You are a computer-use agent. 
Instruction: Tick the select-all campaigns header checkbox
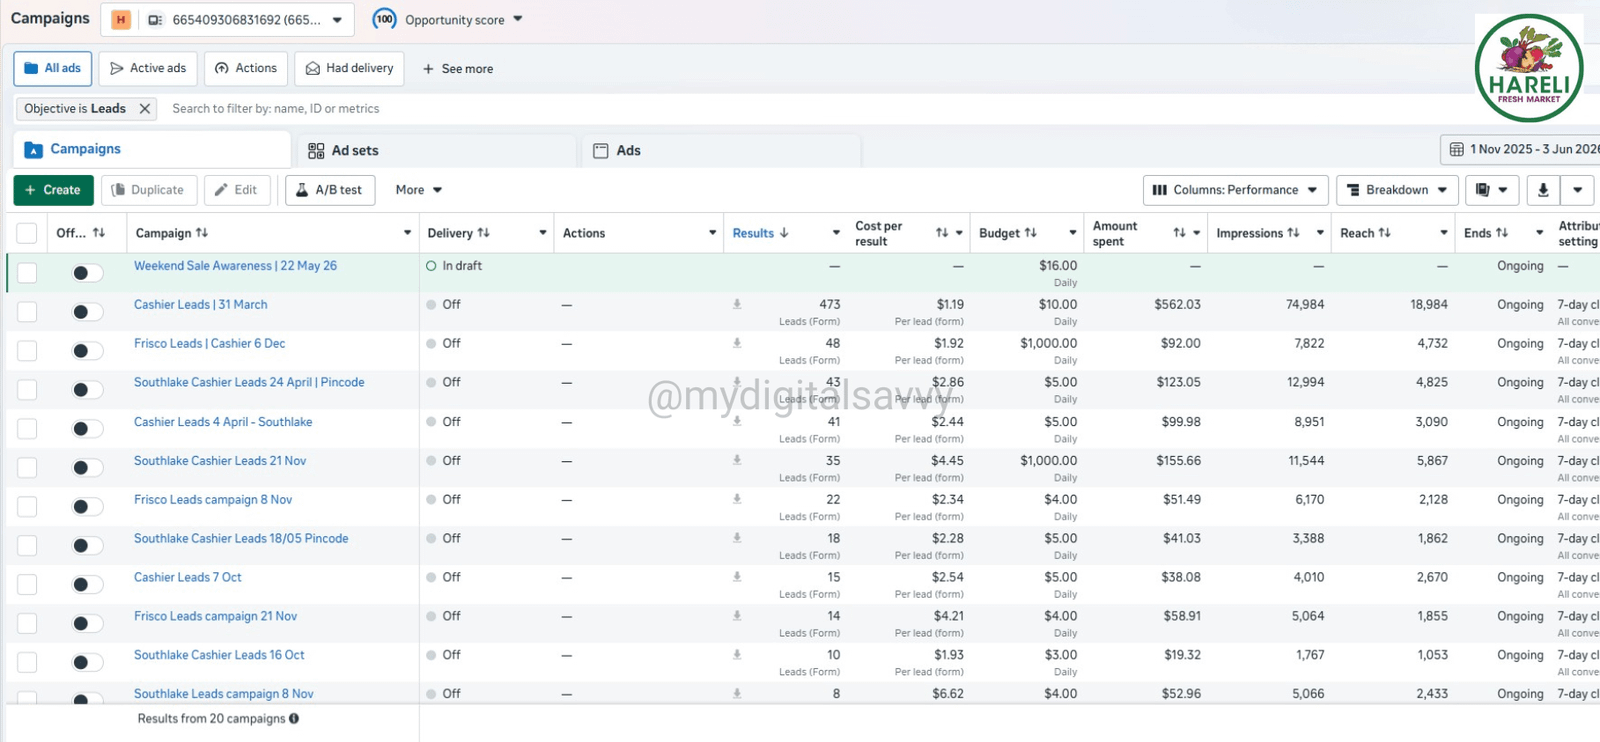point(27,233)
